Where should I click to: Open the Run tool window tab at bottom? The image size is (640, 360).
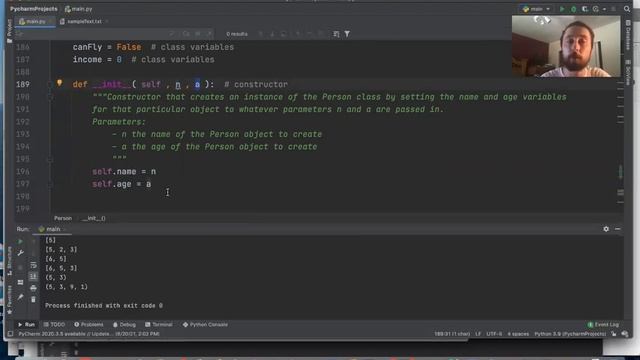click(x=26, y=324)
